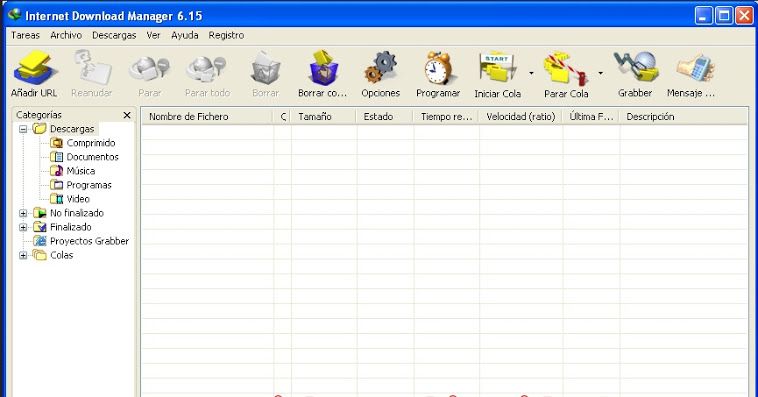Select the Comprimido category icon
Screen dimensions: 758x397
point(57,143)
